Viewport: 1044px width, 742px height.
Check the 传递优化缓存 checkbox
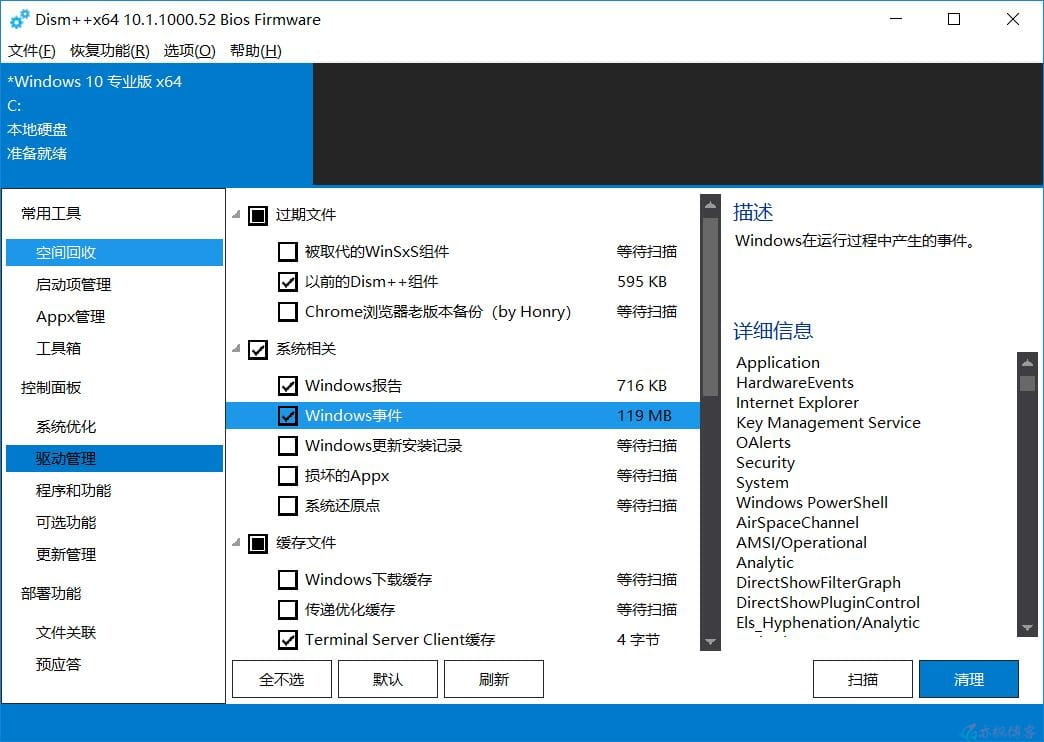pos(288,609)
